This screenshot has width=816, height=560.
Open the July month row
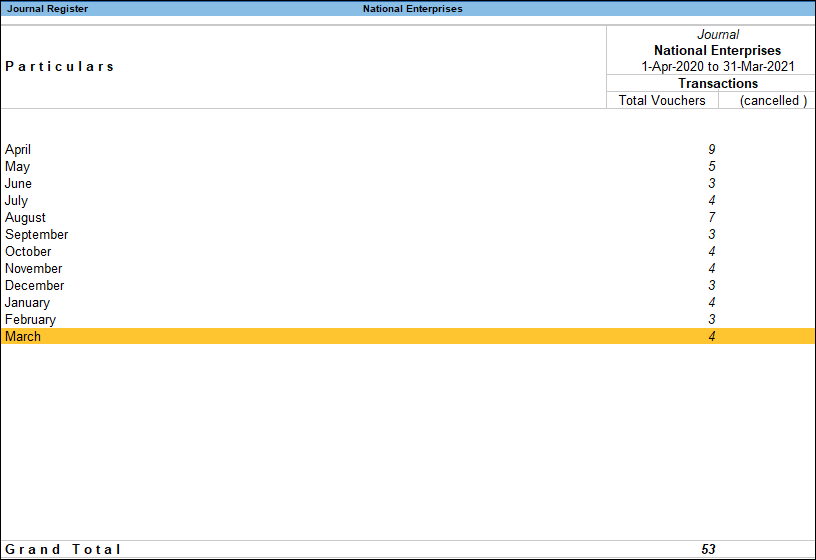click(407, 200)
